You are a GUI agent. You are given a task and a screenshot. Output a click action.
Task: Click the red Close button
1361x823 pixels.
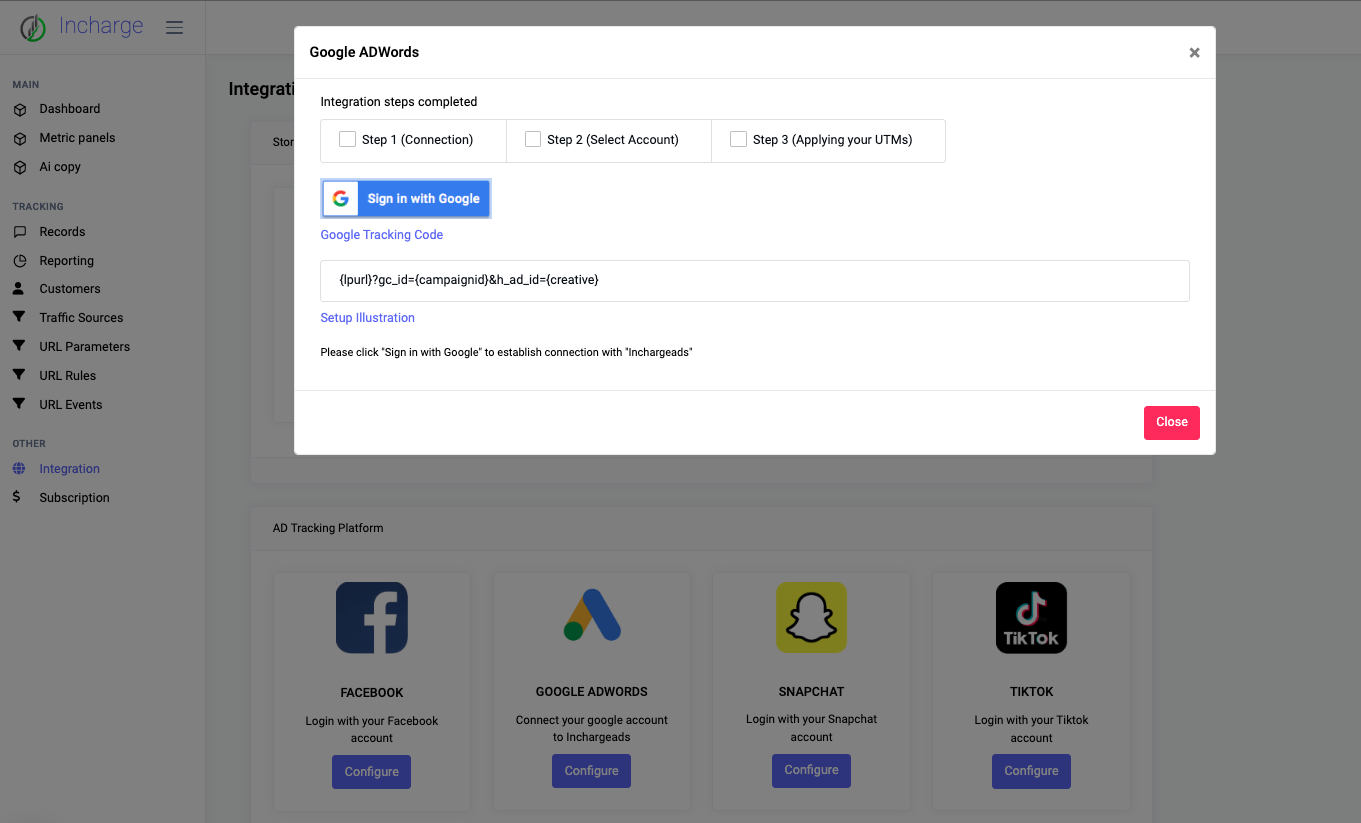tap(1172, 423)
